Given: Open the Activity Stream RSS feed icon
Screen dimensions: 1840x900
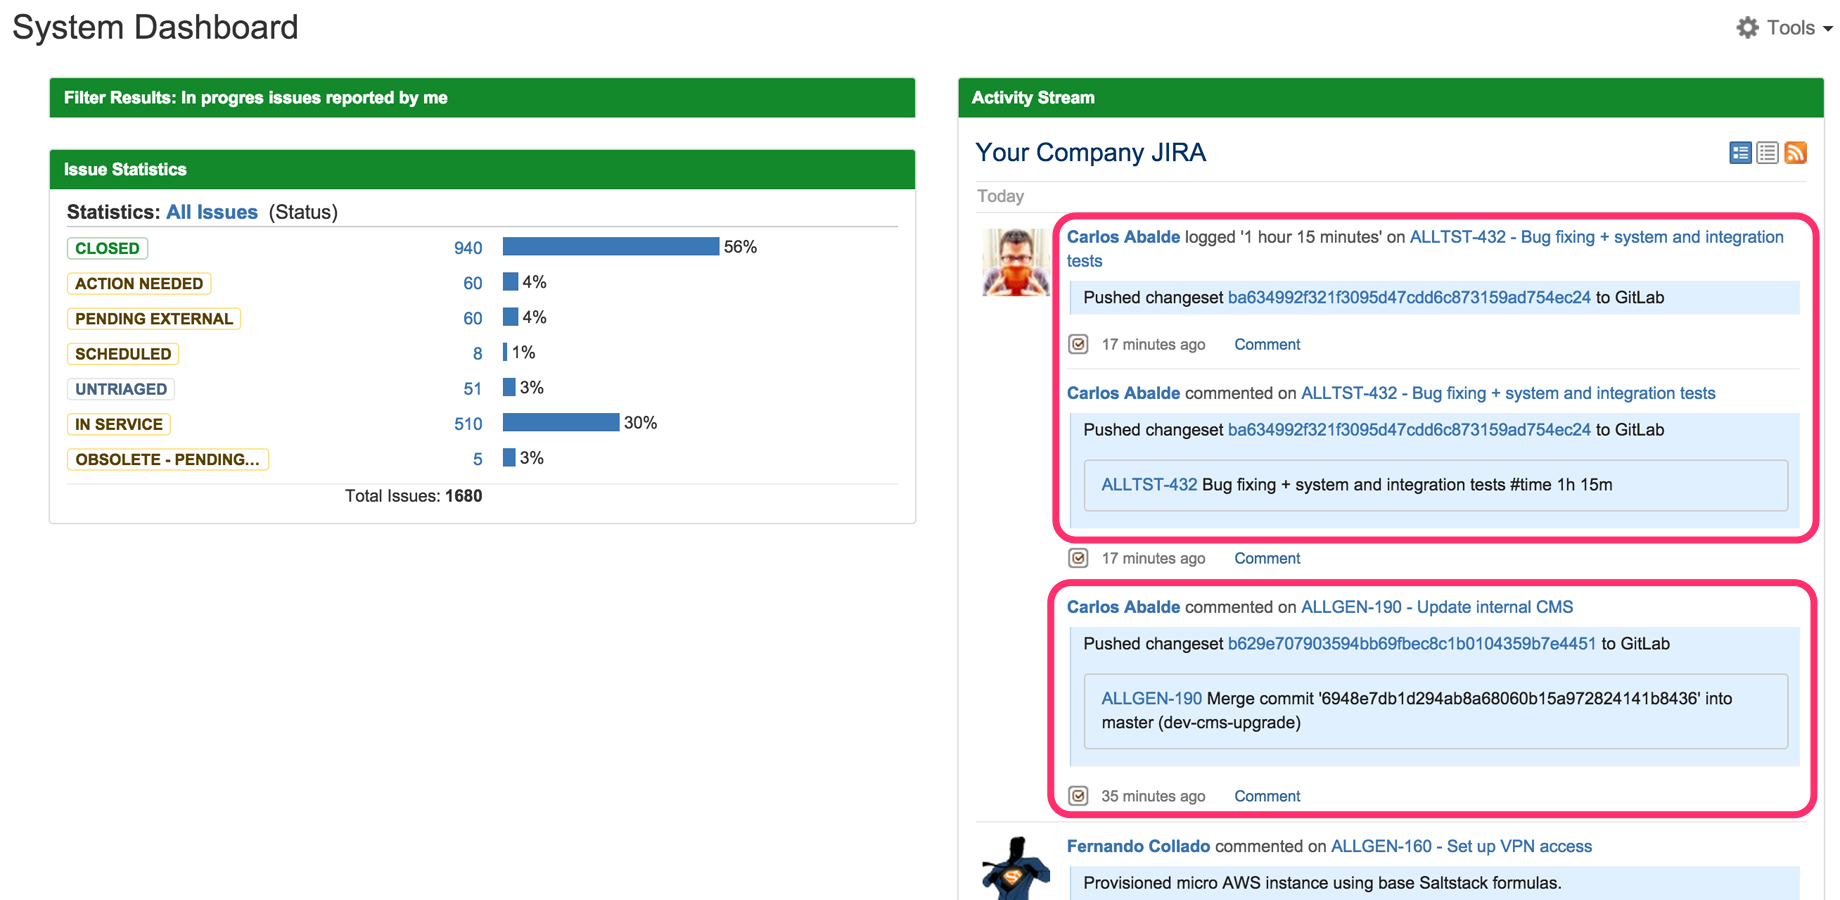Looking at the screenshot, I should pos(1796,153).
